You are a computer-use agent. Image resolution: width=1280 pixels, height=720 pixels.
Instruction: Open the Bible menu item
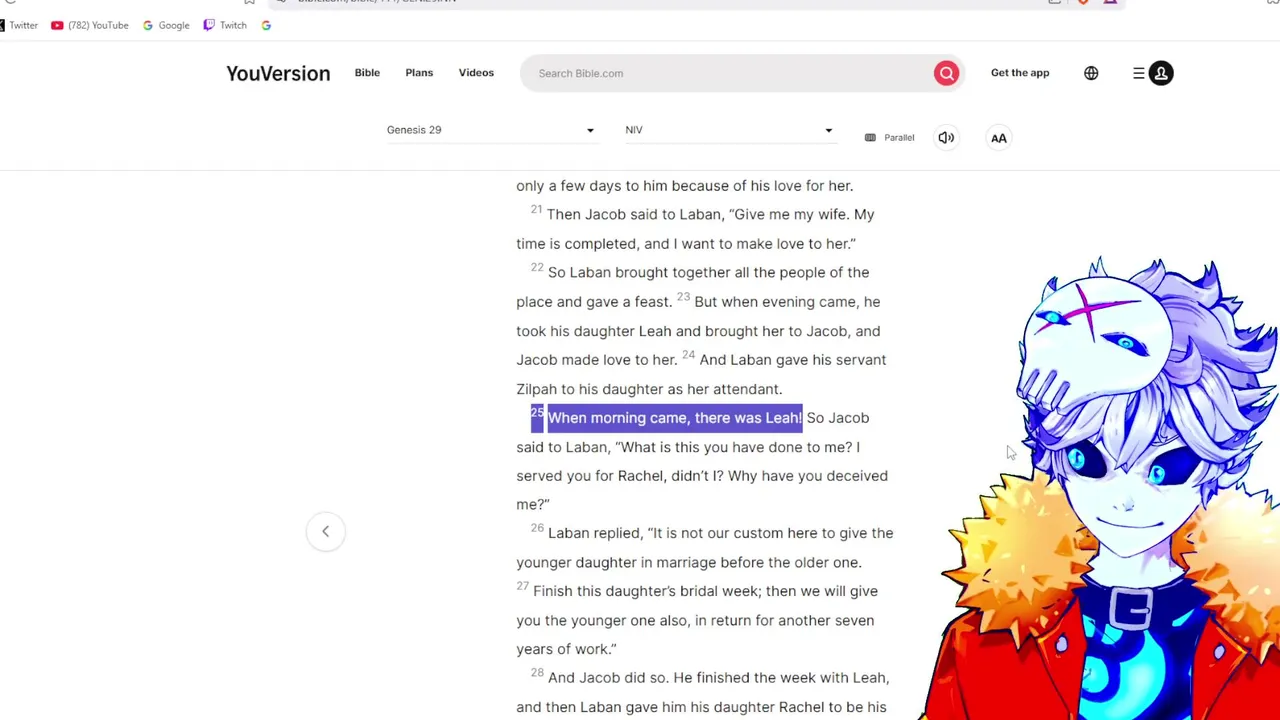tap(367, 73)
